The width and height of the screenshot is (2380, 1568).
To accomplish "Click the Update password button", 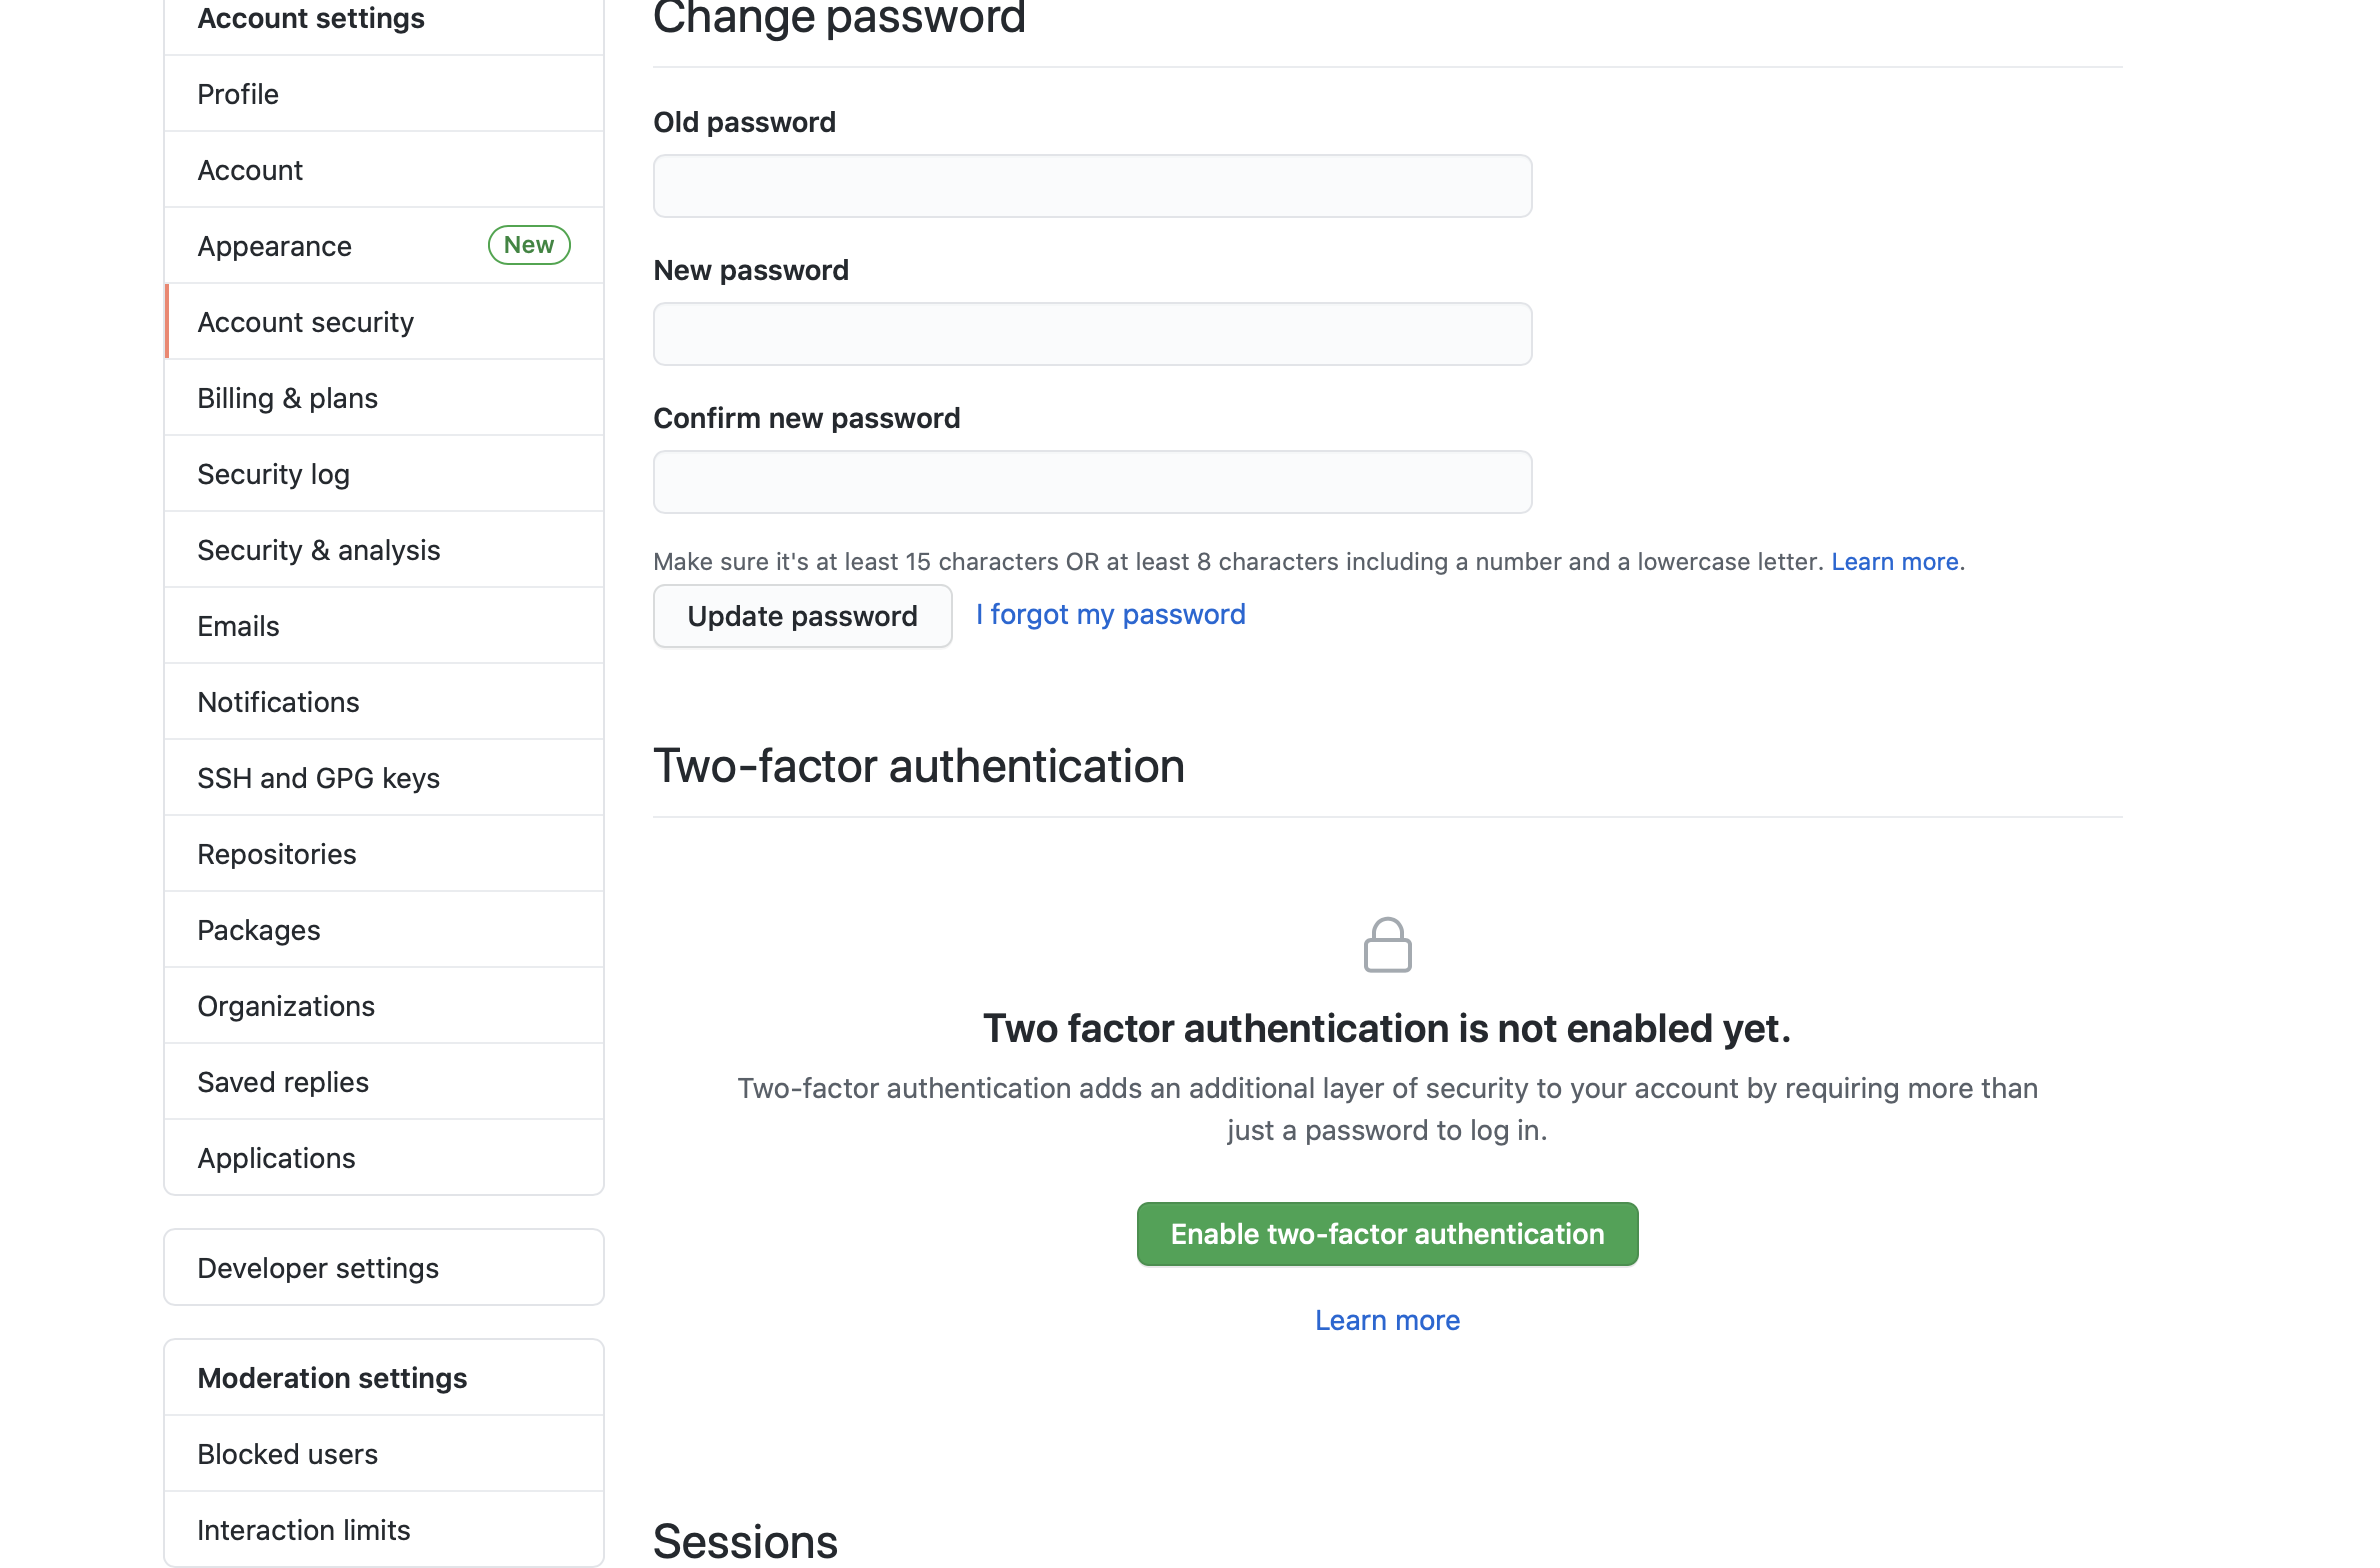I will (x=802, y=614).
